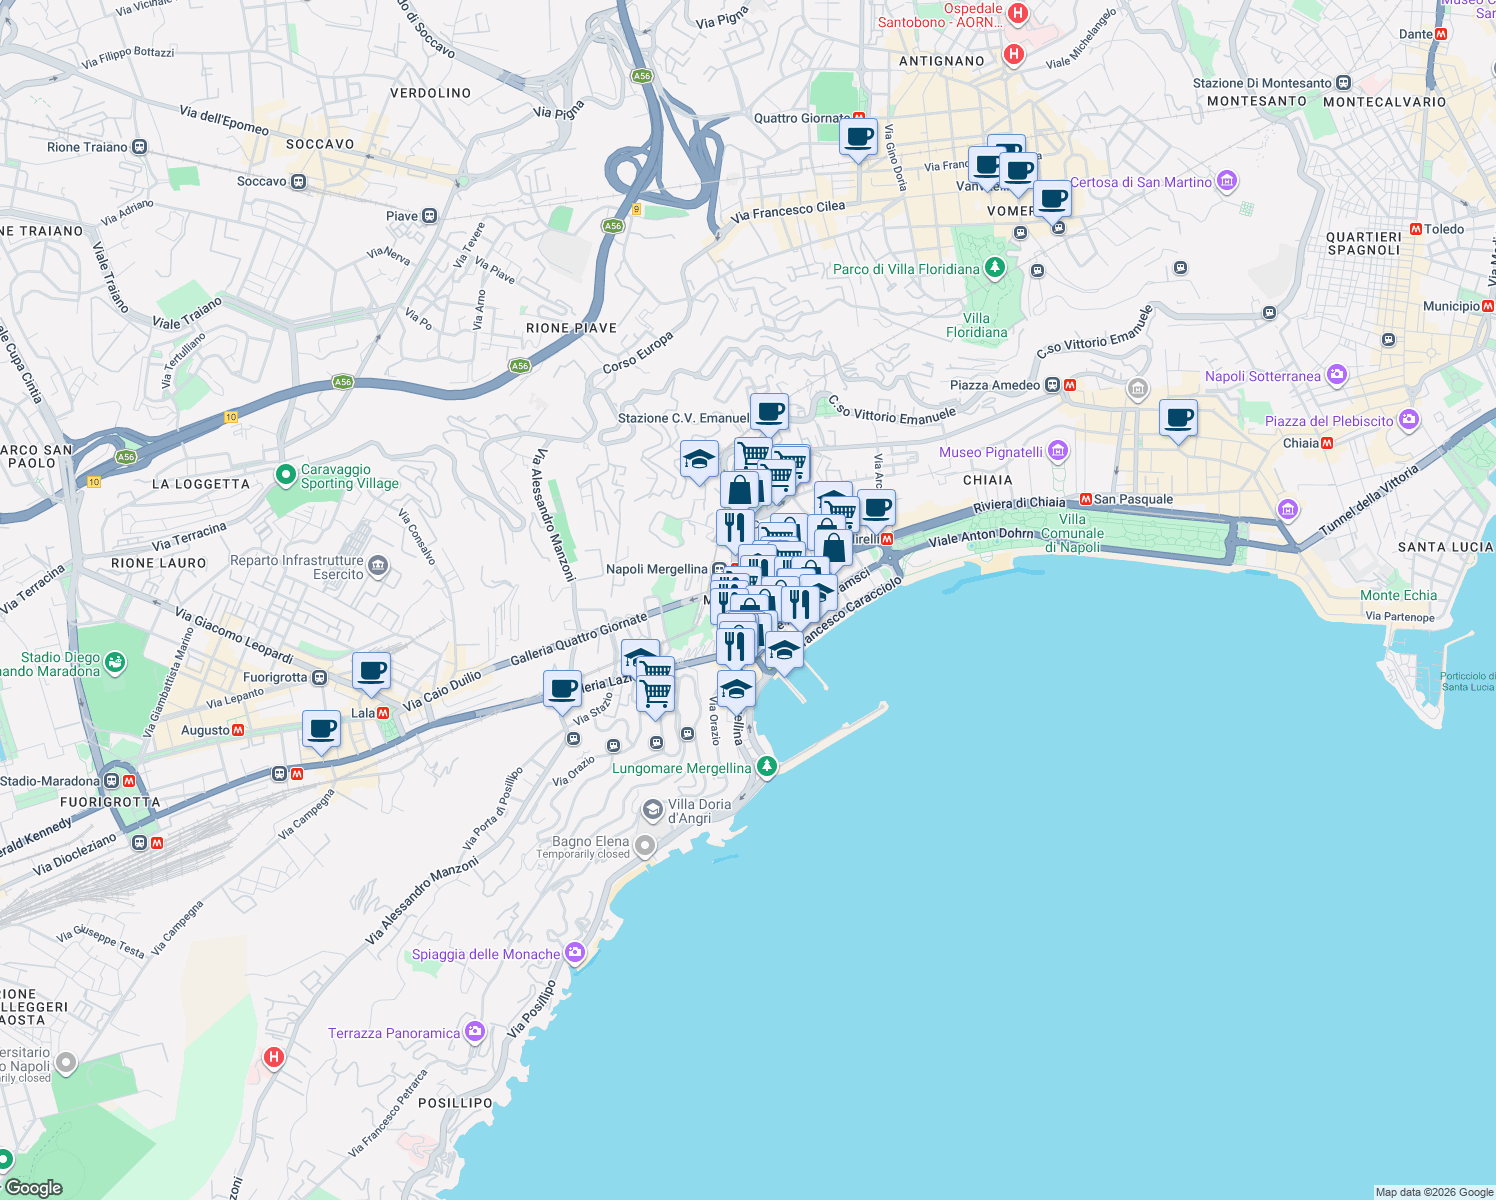Open Reparto Infrastrutture Esercito government icon
This screenshot has height=1200, width=1496.
378,566
